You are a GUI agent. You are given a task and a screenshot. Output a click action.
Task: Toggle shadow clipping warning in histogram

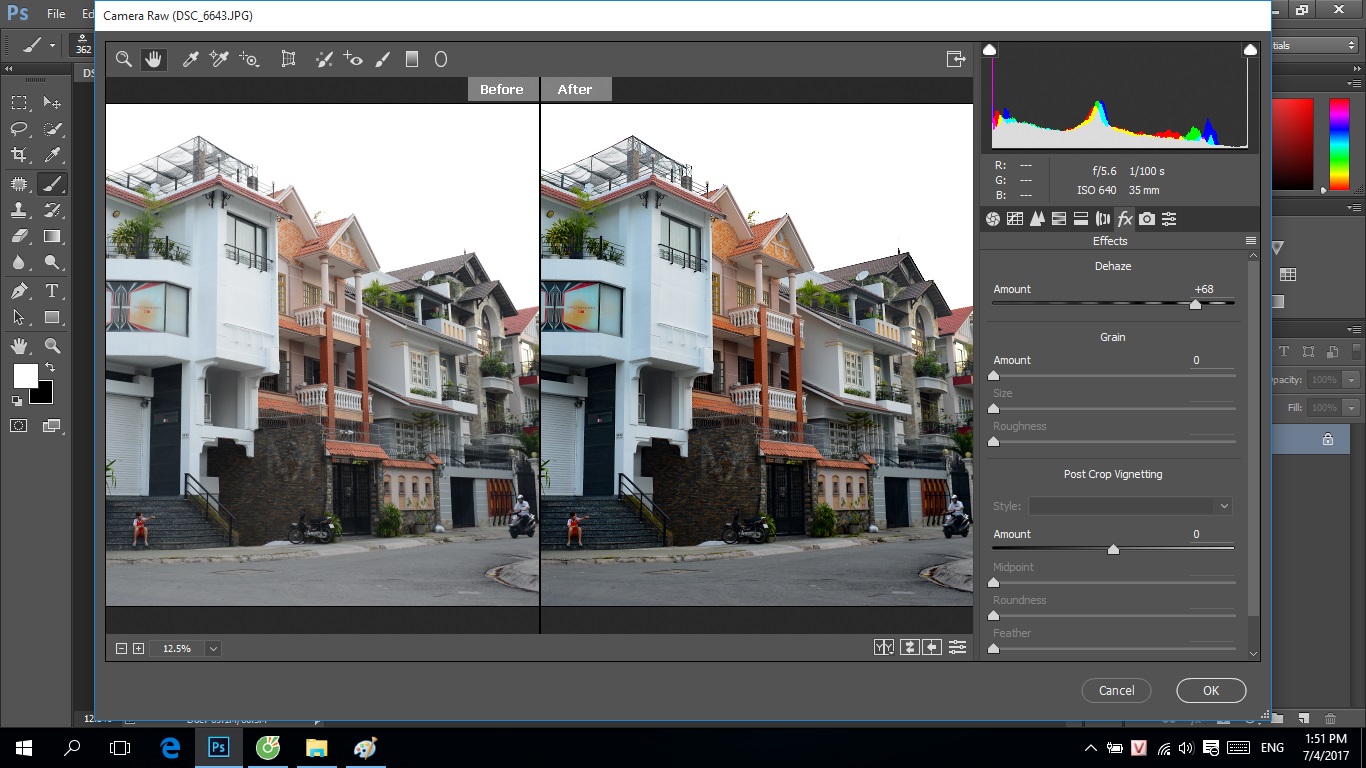pos(990,50)
